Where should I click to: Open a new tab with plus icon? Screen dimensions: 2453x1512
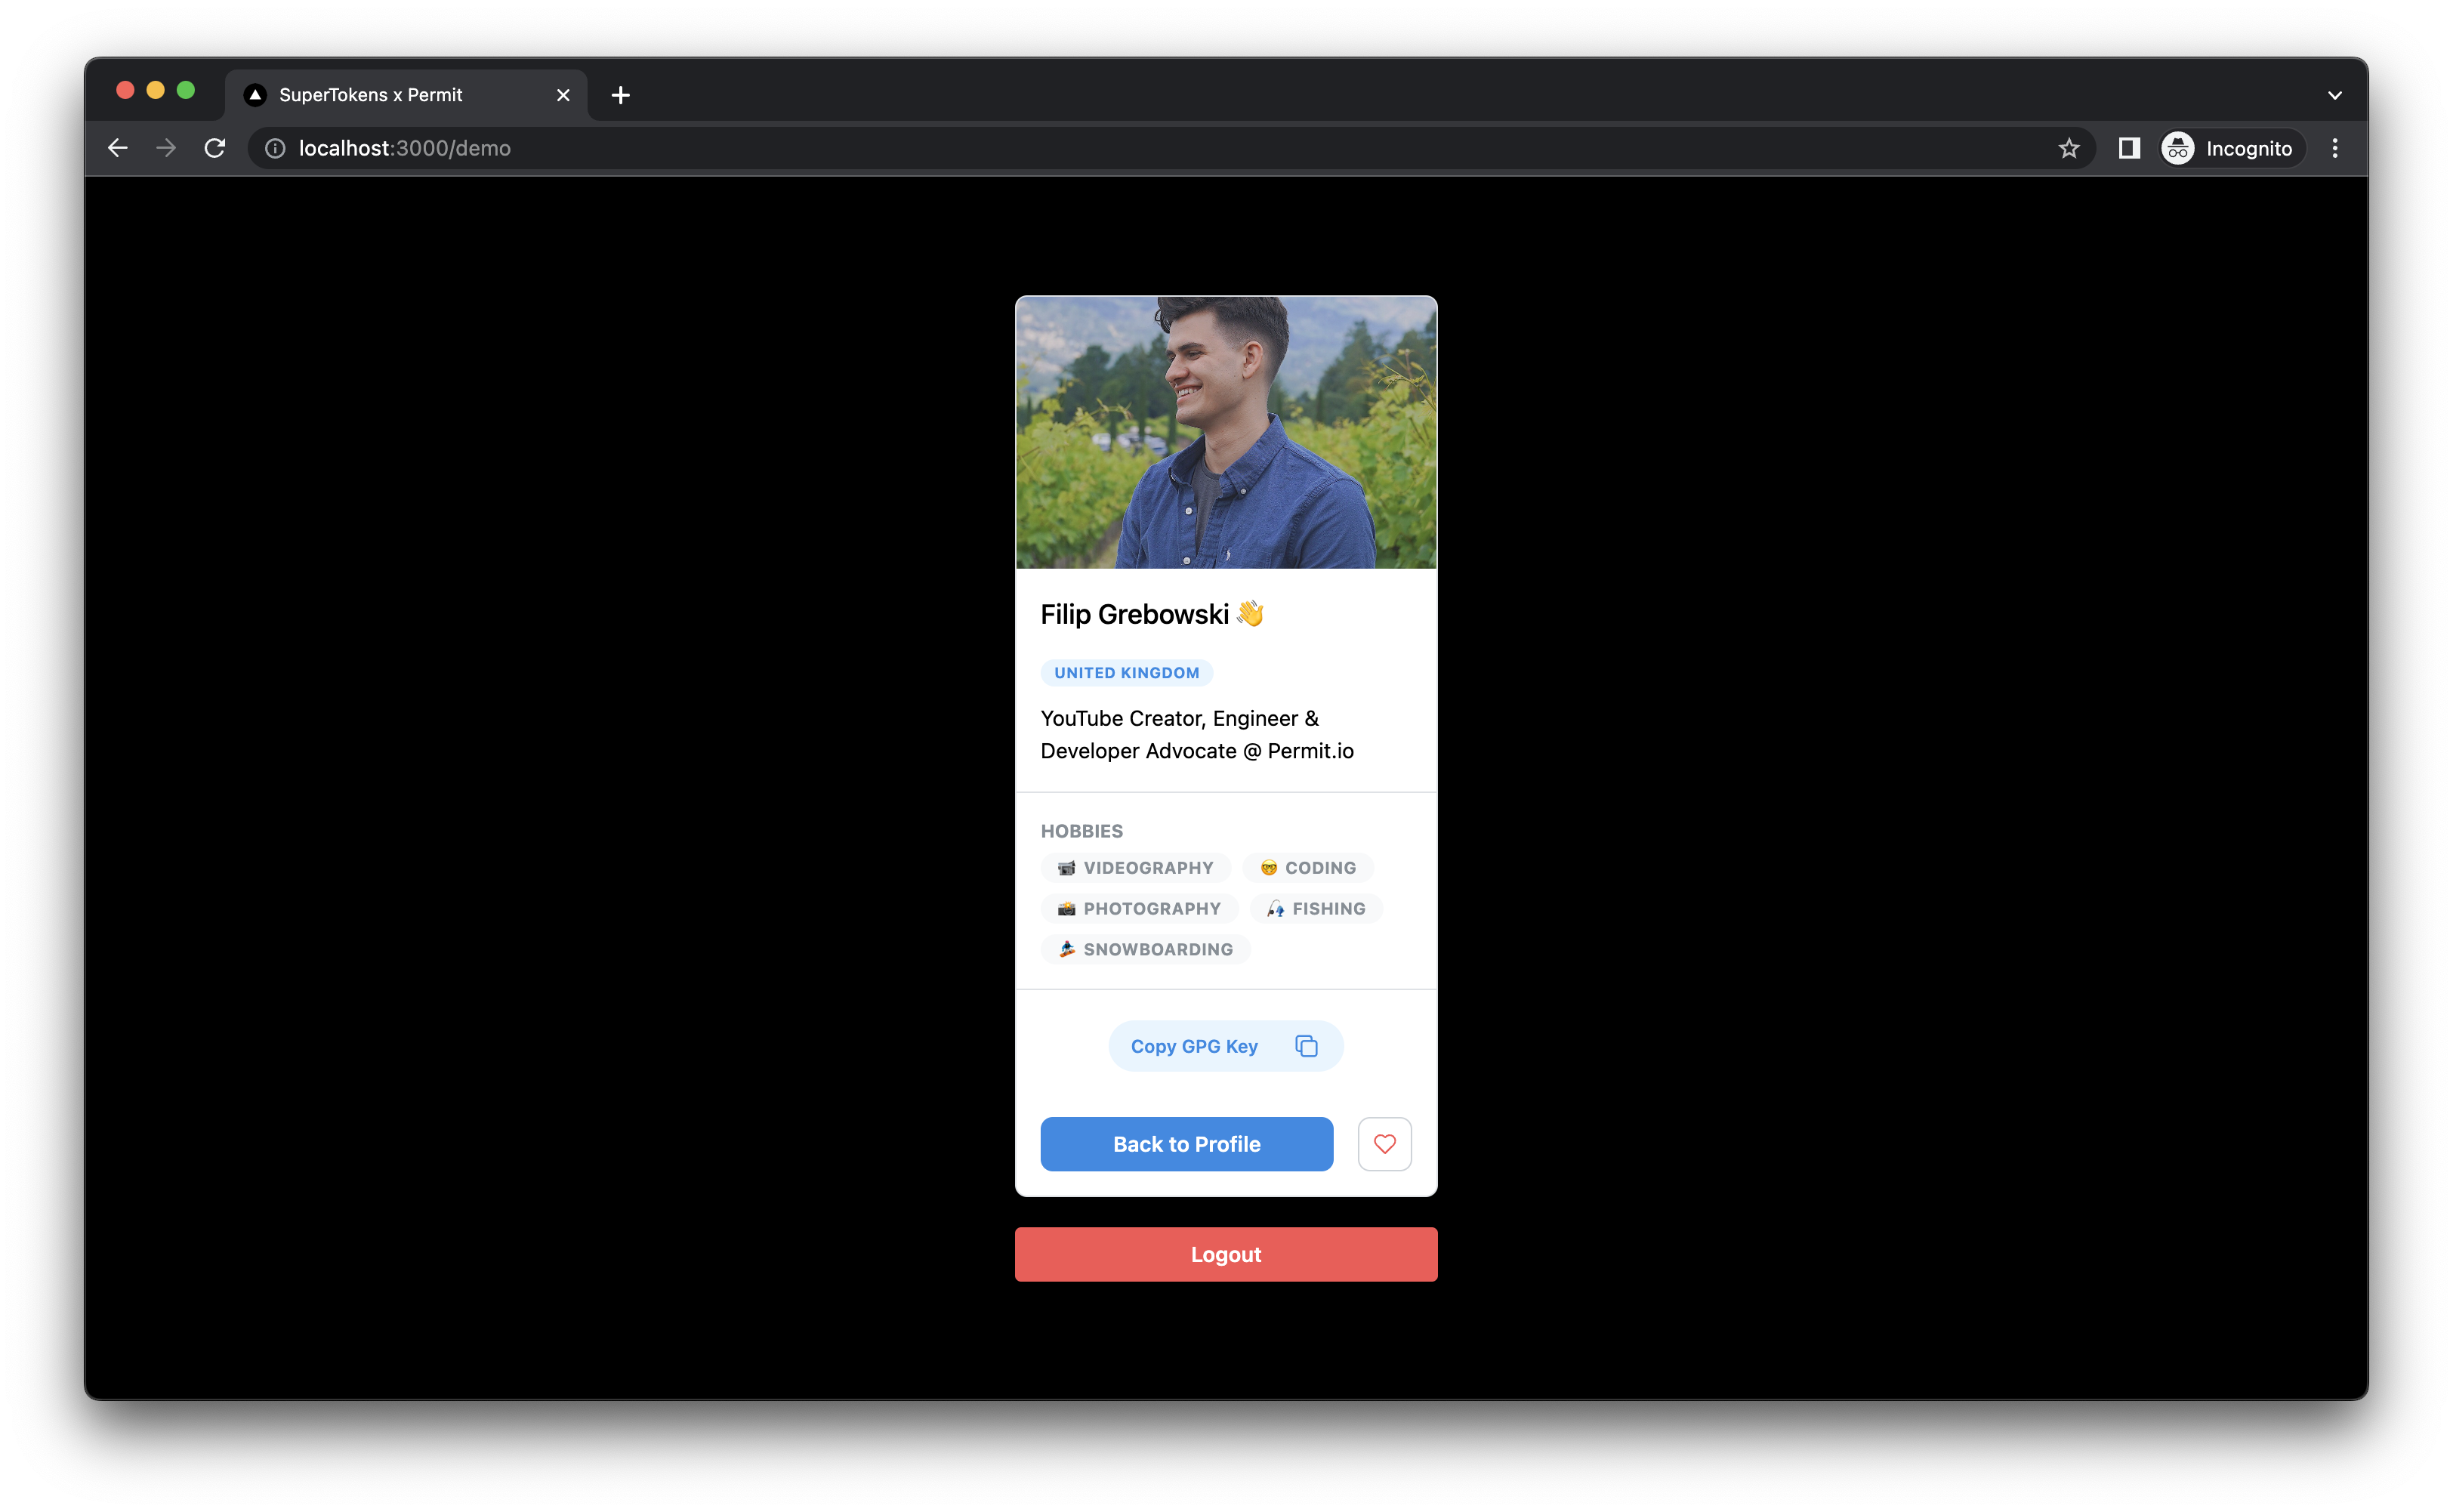point(620,95)
